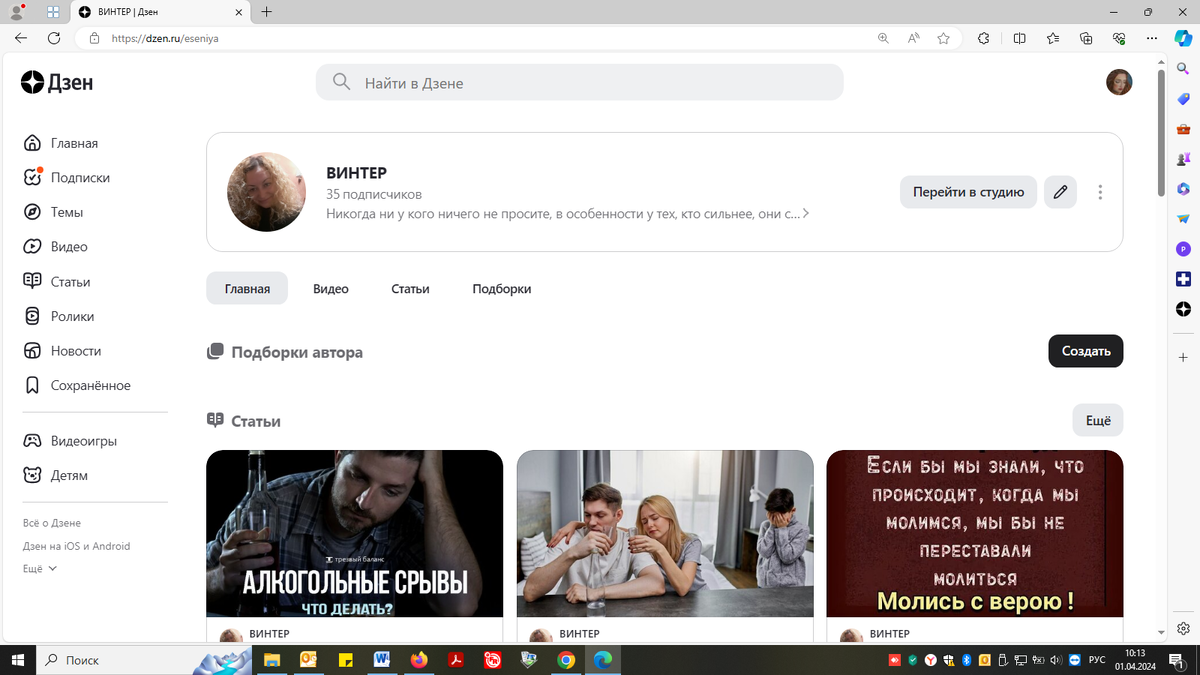Open Видео in the left sidebar

coord(56,246)
